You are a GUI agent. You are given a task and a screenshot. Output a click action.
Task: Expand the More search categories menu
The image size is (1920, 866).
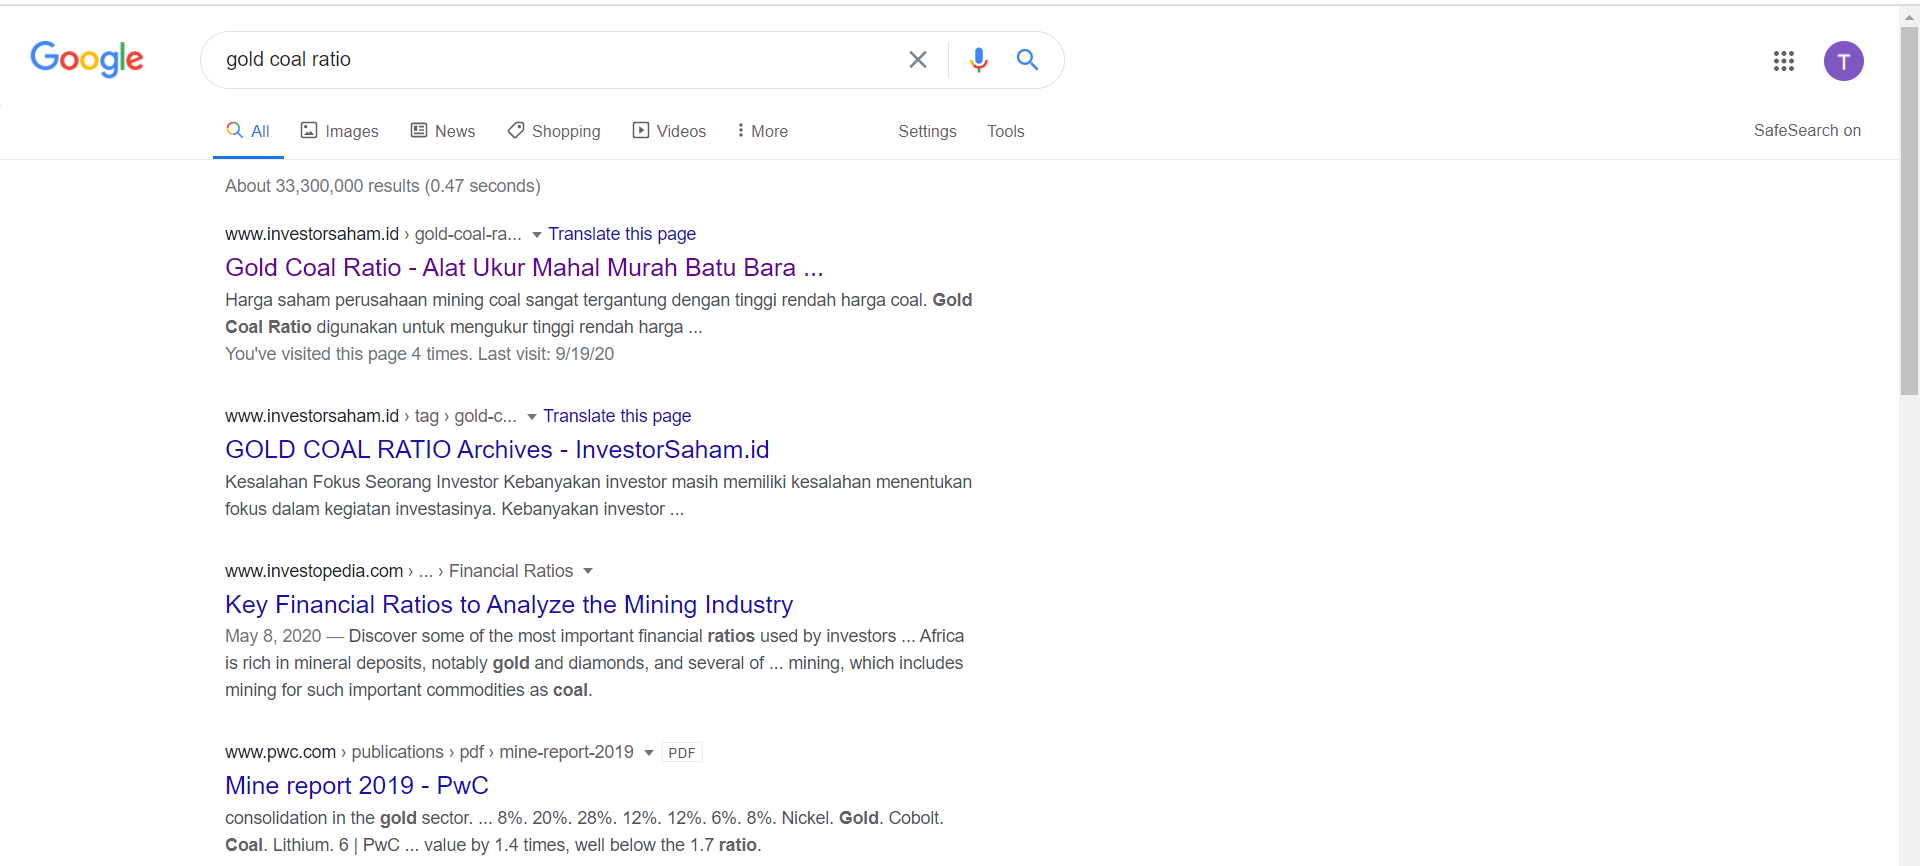point(762,131)
